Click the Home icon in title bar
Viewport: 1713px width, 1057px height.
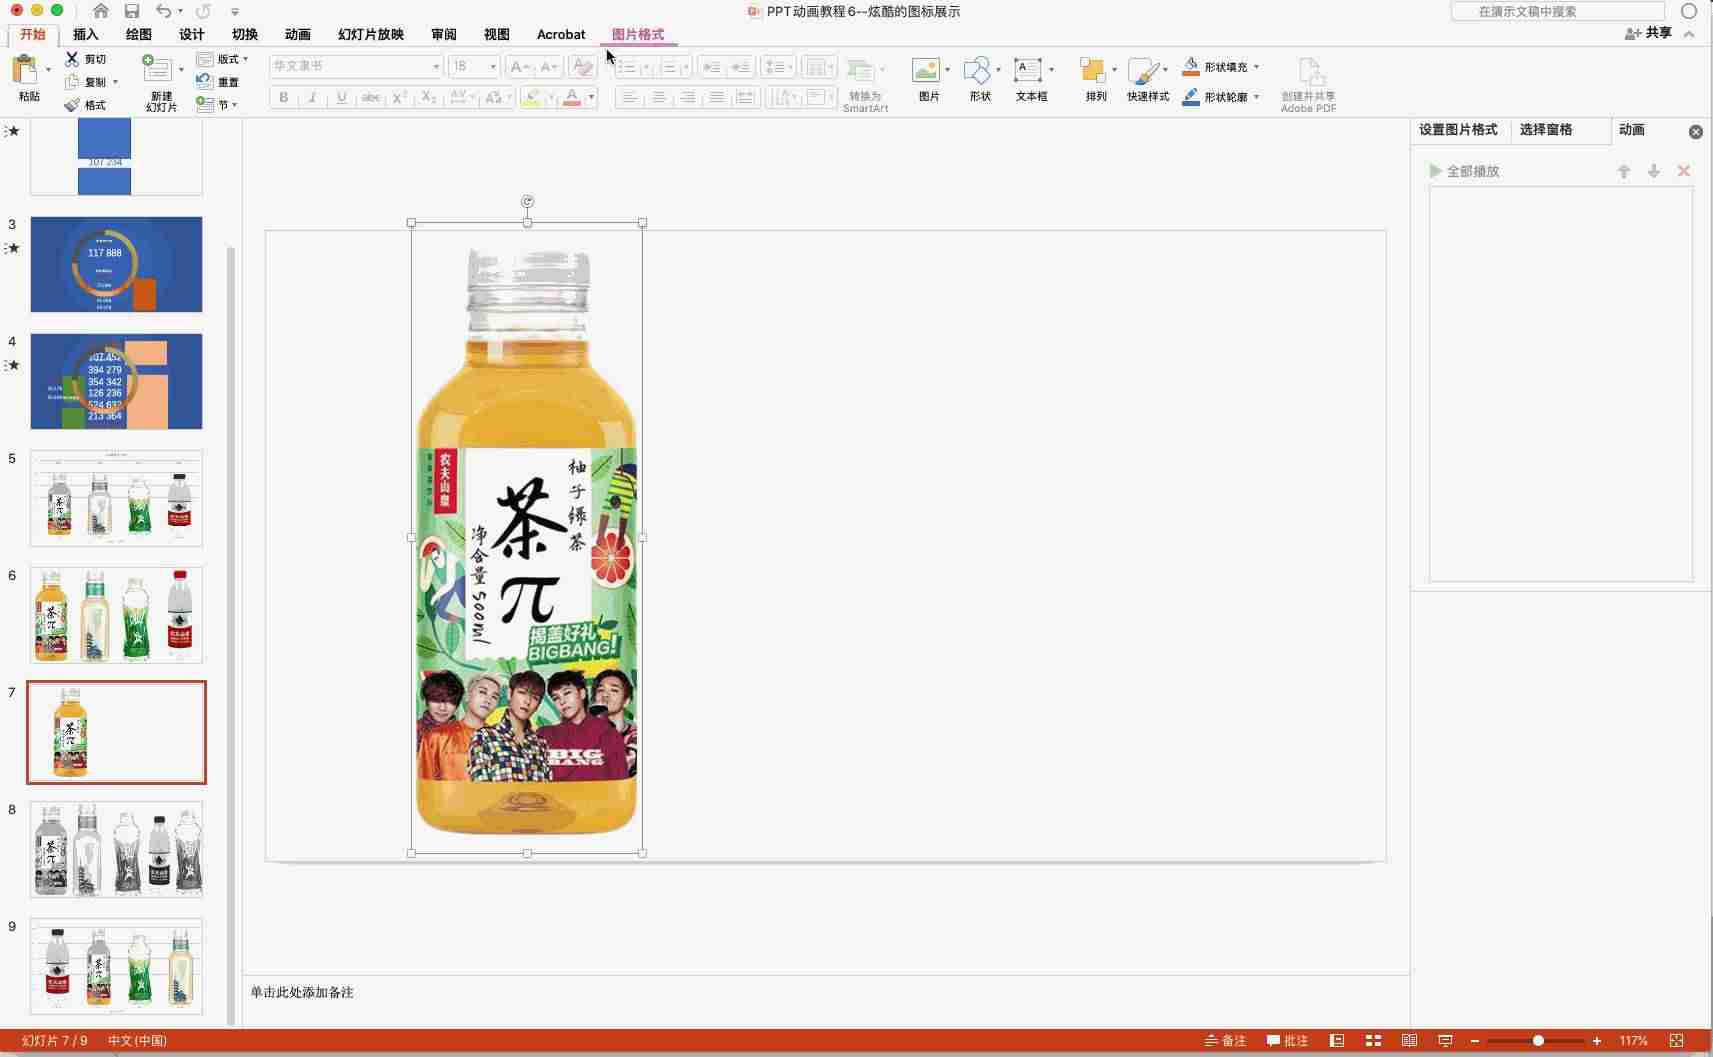pos(100,11)
